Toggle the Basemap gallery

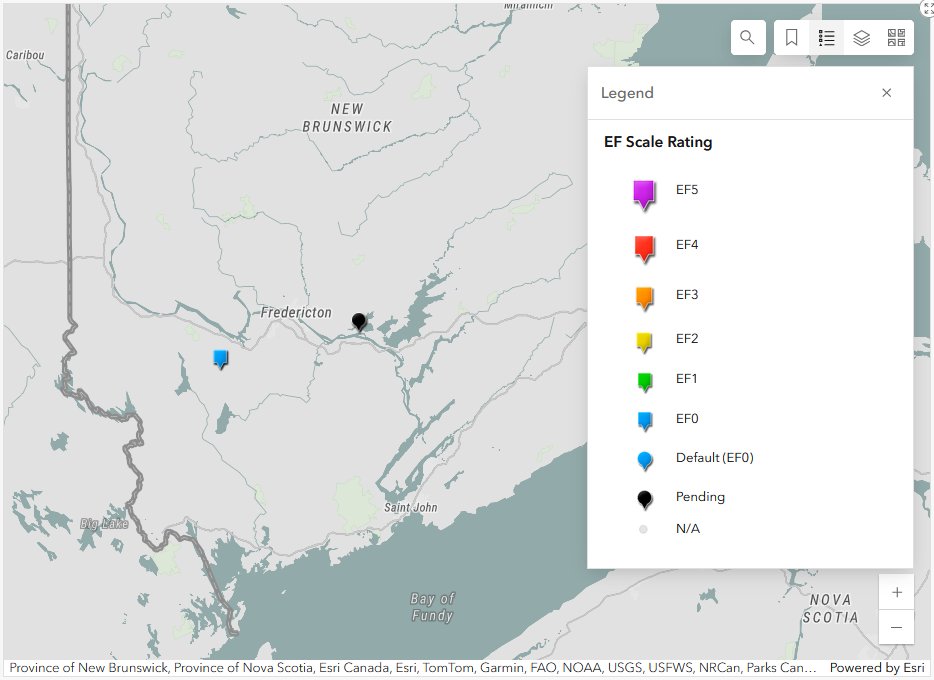tap(897, 37)
